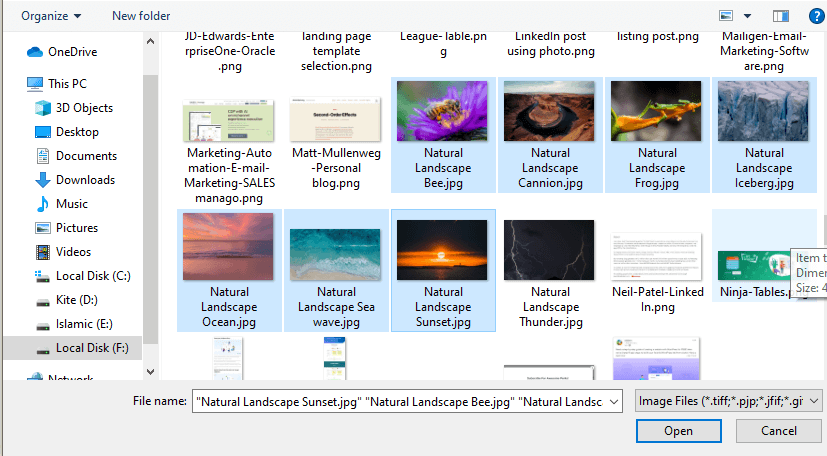Navigate to the Music folder
827x456 pixels.
point(72,204)
